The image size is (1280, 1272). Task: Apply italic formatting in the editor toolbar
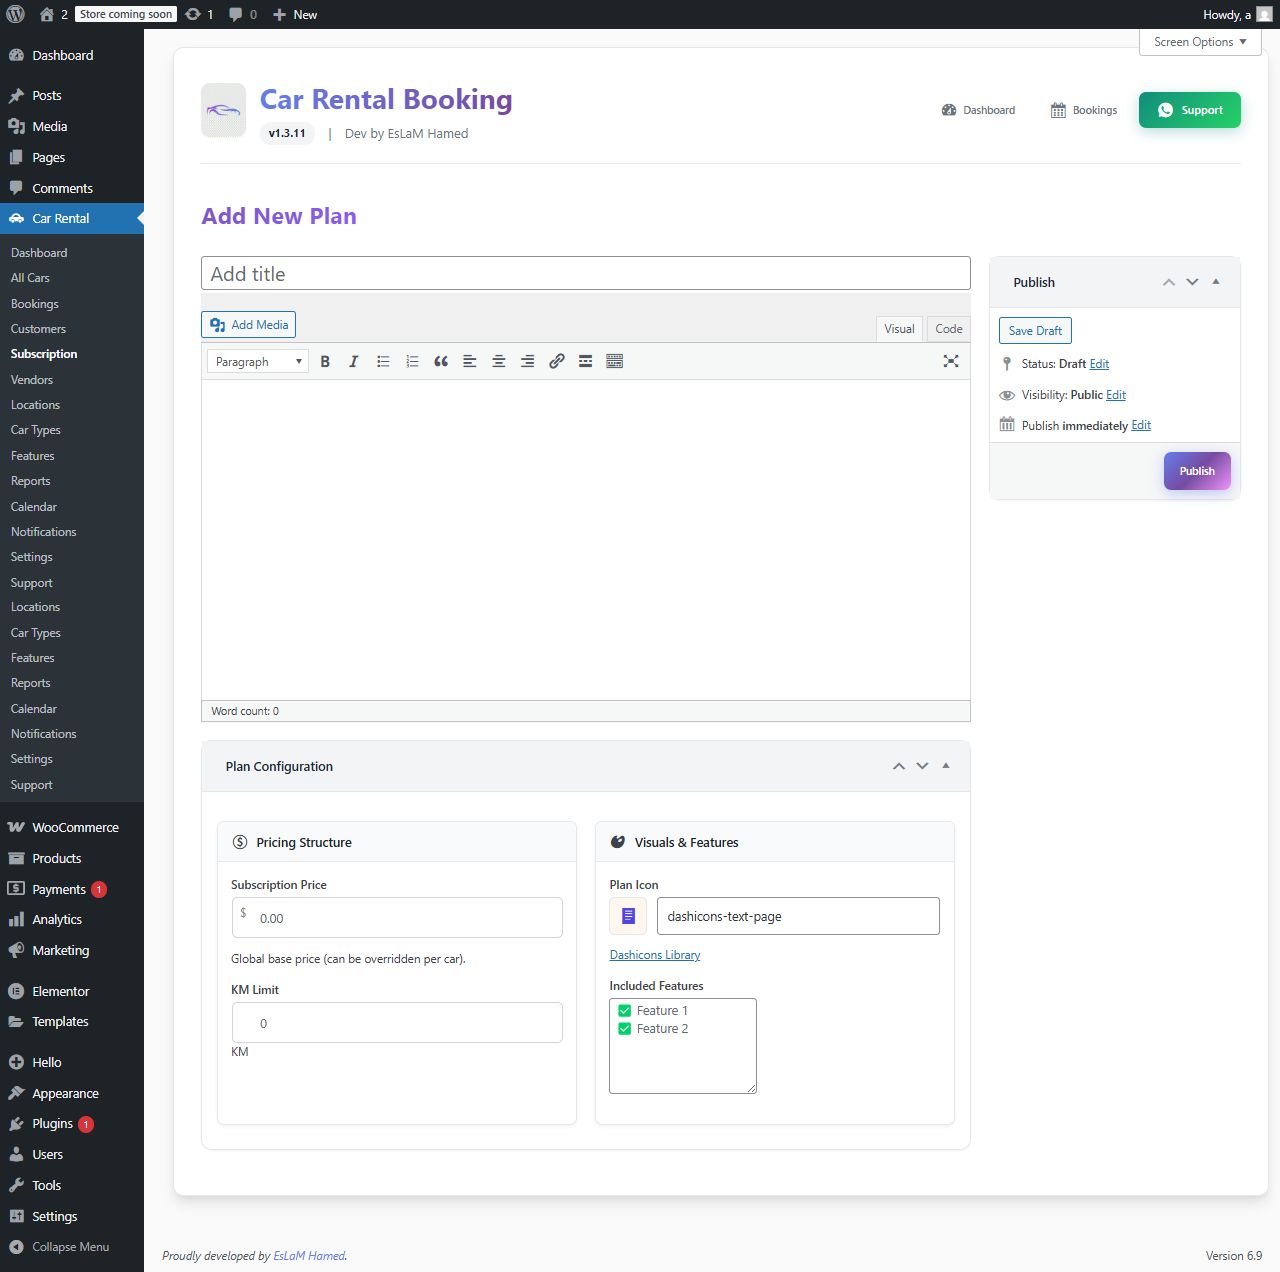coord(354,362)
